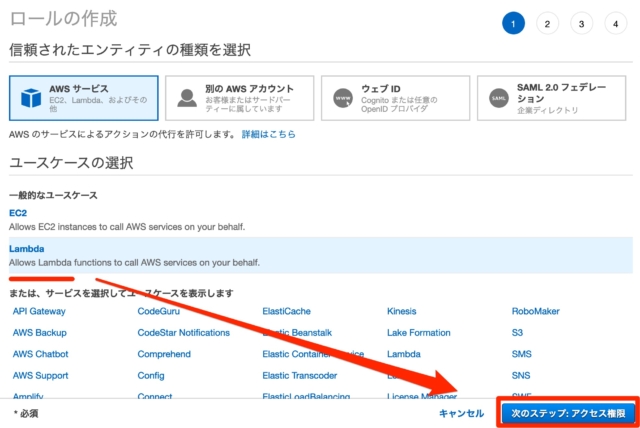Go to step 4 in wizard
Image resolution: width=640 pixels, height=428 pixels.
(616, 24)
